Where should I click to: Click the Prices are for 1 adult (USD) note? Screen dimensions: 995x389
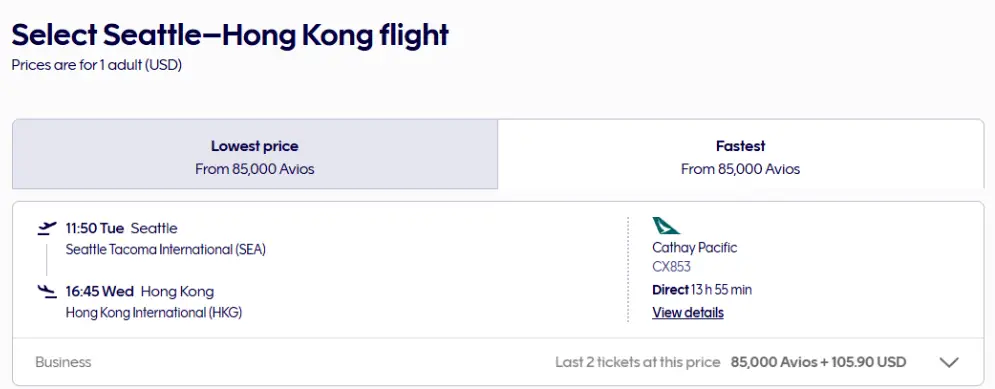click(x=96, y=65)
